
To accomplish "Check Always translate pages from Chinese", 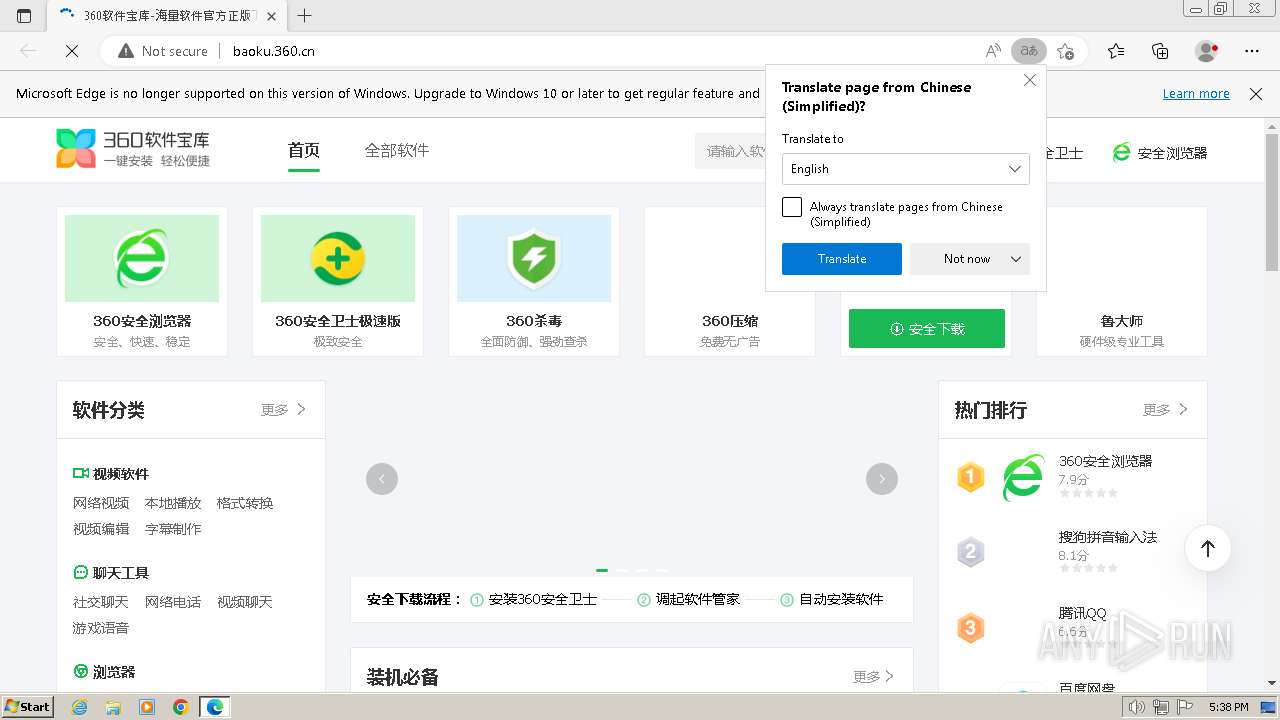I will coord(792,207).
